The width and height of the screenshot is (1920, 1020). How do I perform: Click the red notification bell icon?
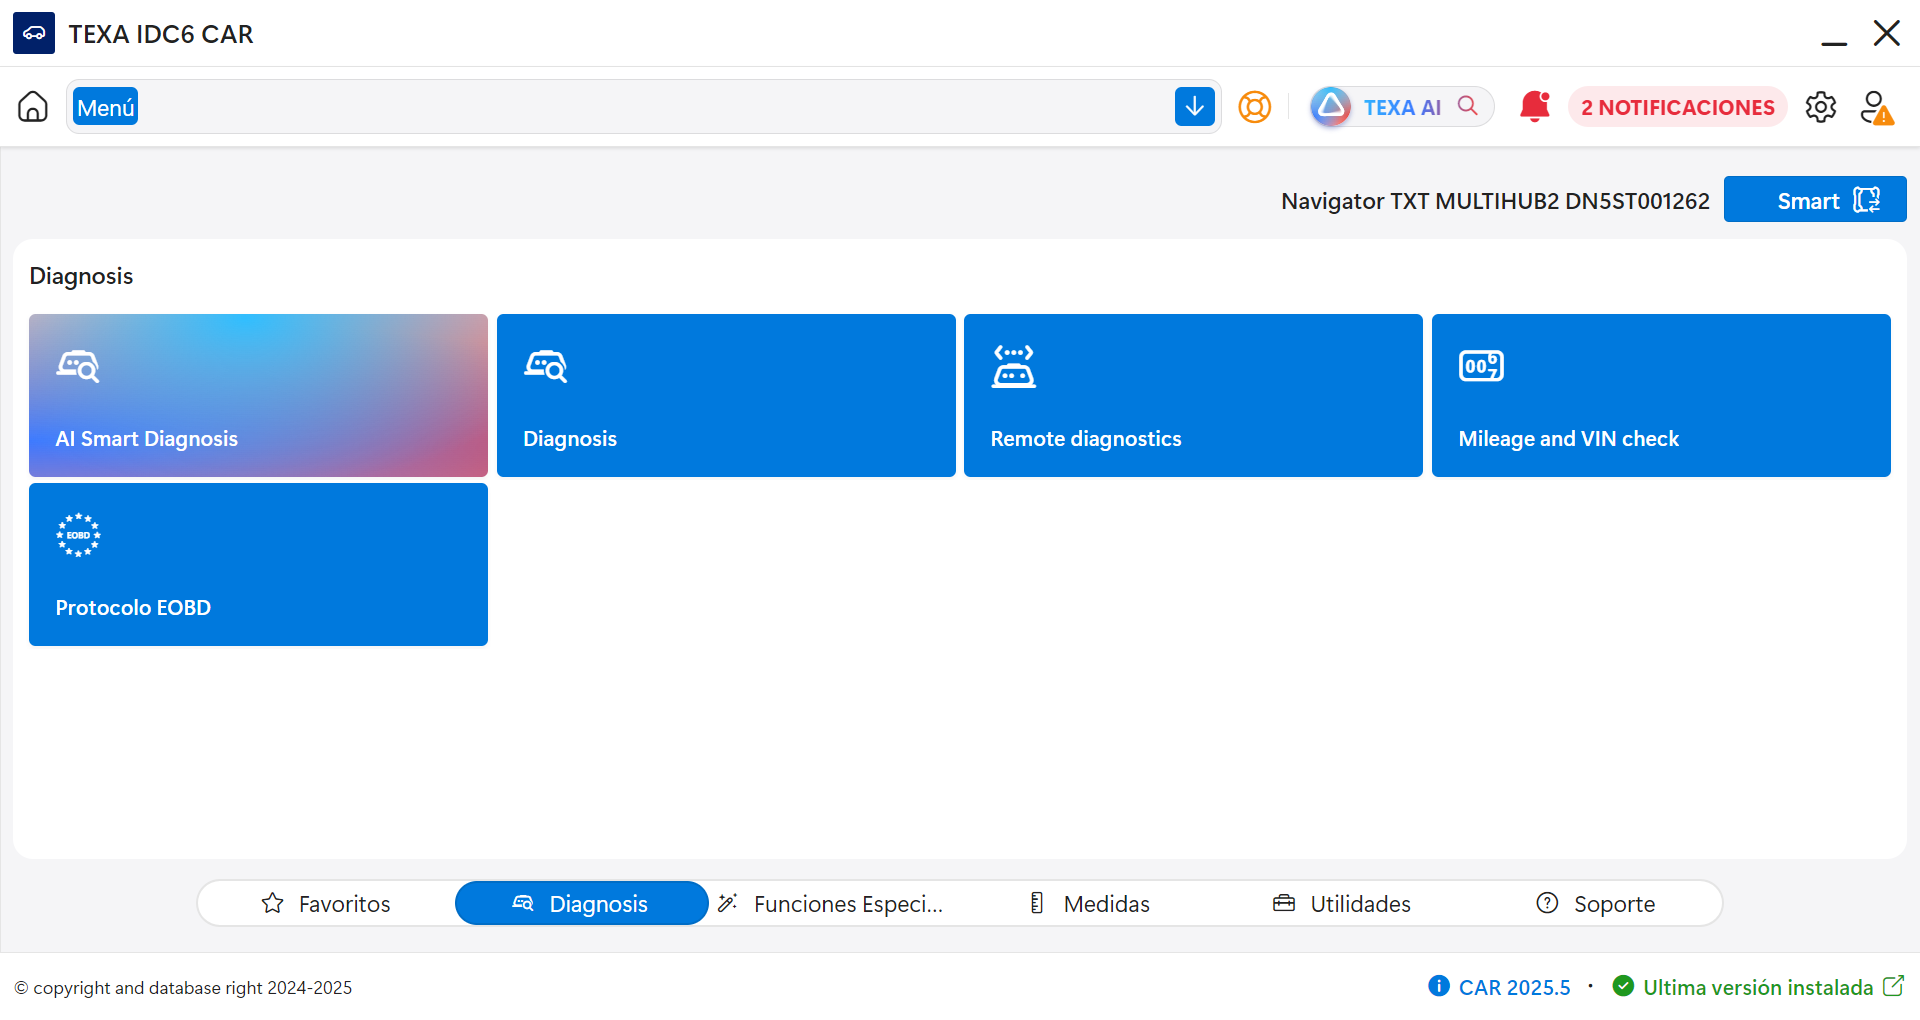1534,106
